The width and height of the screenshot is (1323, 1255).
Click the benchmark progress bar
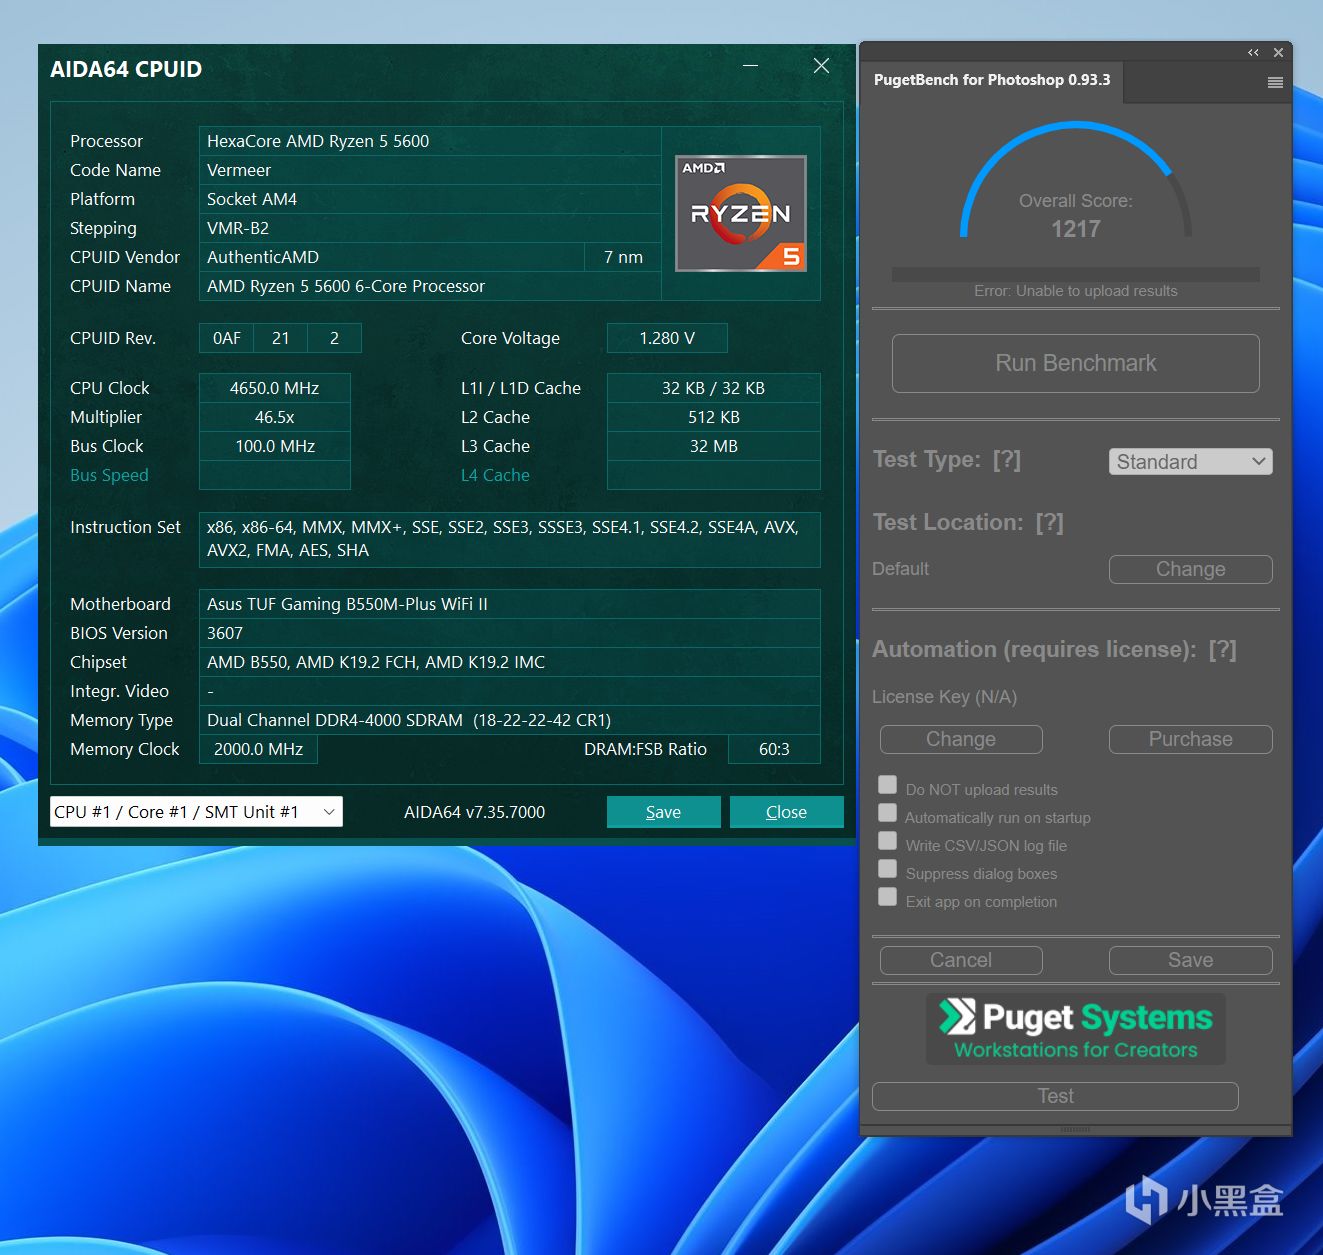1076,274
